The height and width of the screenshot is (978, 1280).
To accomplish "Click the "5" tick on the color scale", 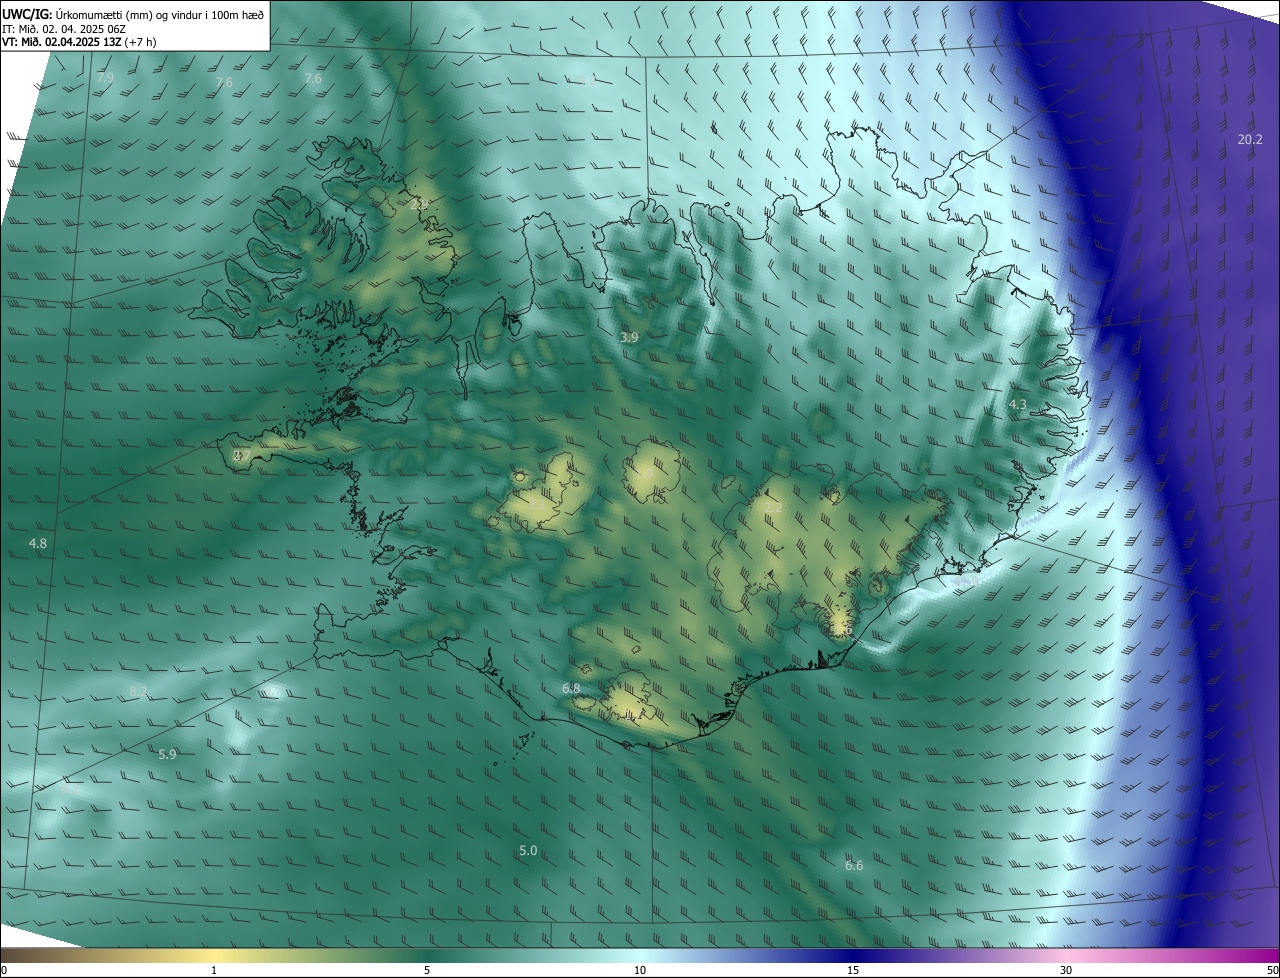I will 427,970.
